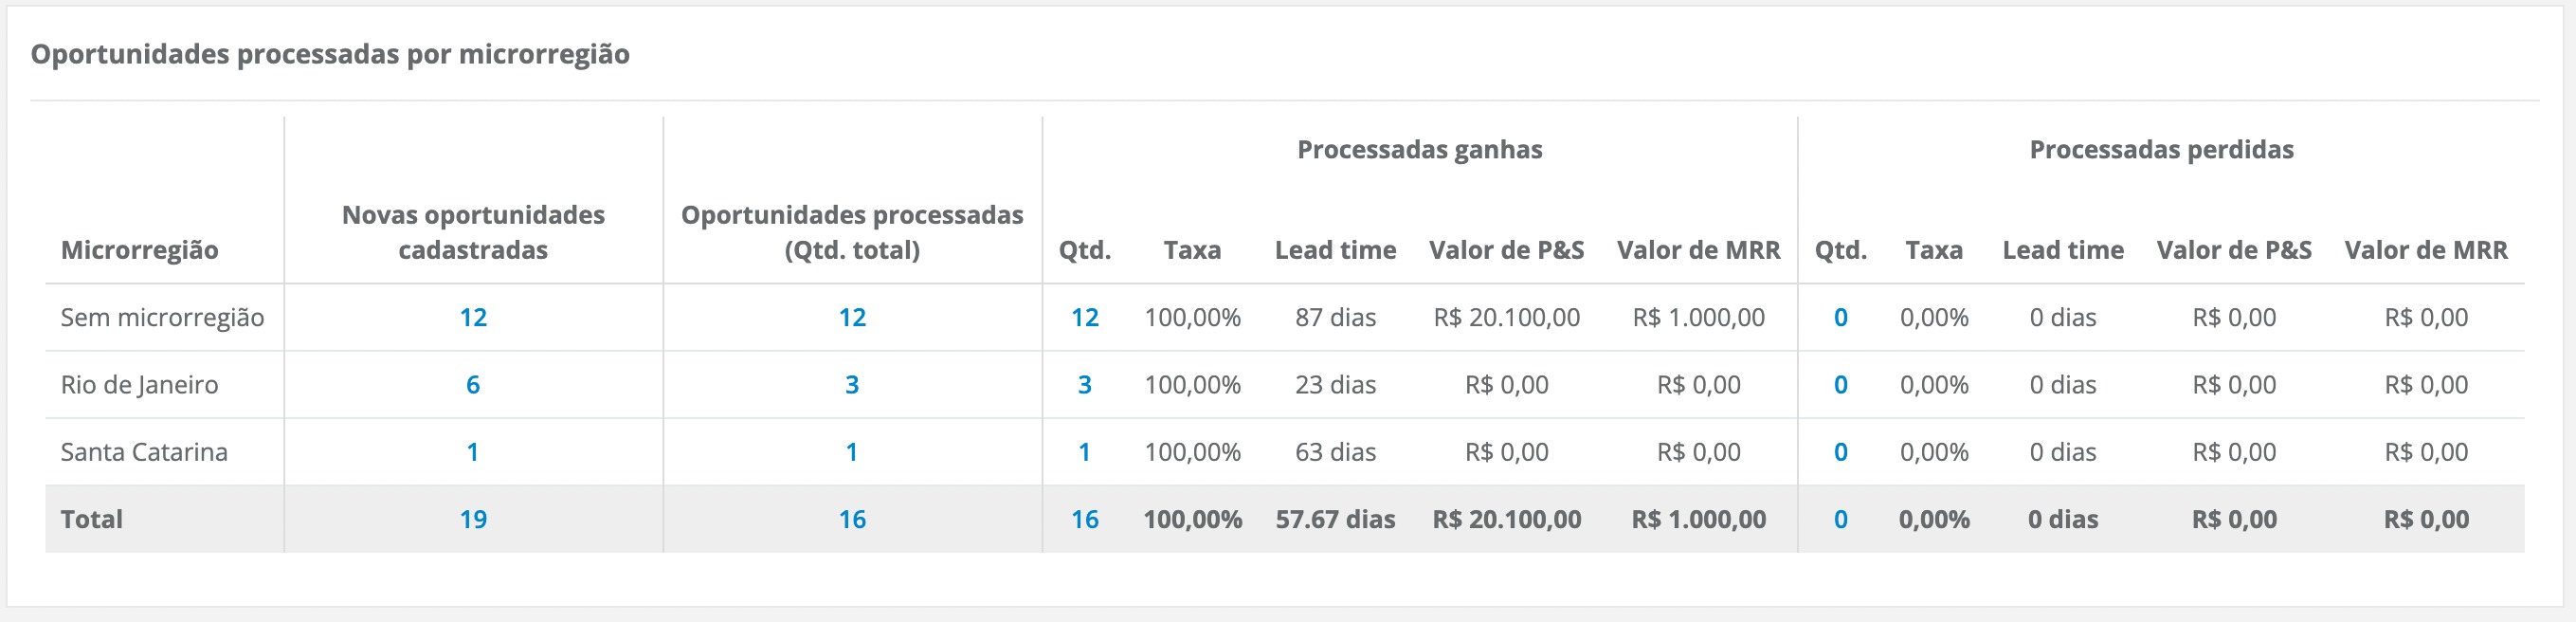Screen dimensions: 2576x622
Task: Open the 12 new opportunities for Sem microrregião
Action: pyautogui.click(x=473, y=318)
